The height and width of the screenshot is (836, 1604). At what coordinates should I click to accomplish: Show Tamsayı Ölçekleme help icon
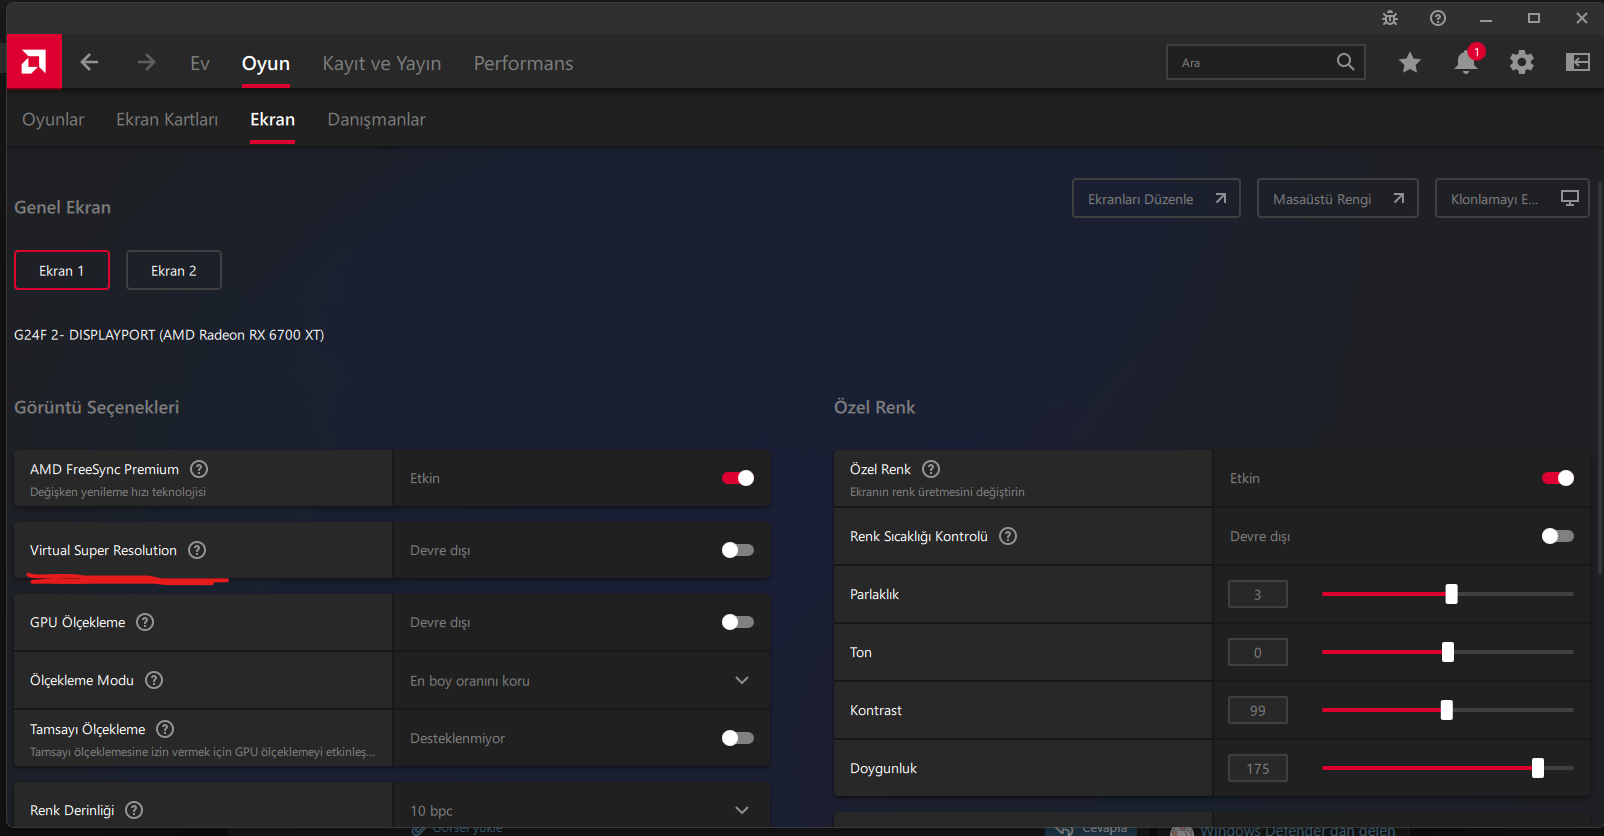pyautogui.click(x=165, y=729)
